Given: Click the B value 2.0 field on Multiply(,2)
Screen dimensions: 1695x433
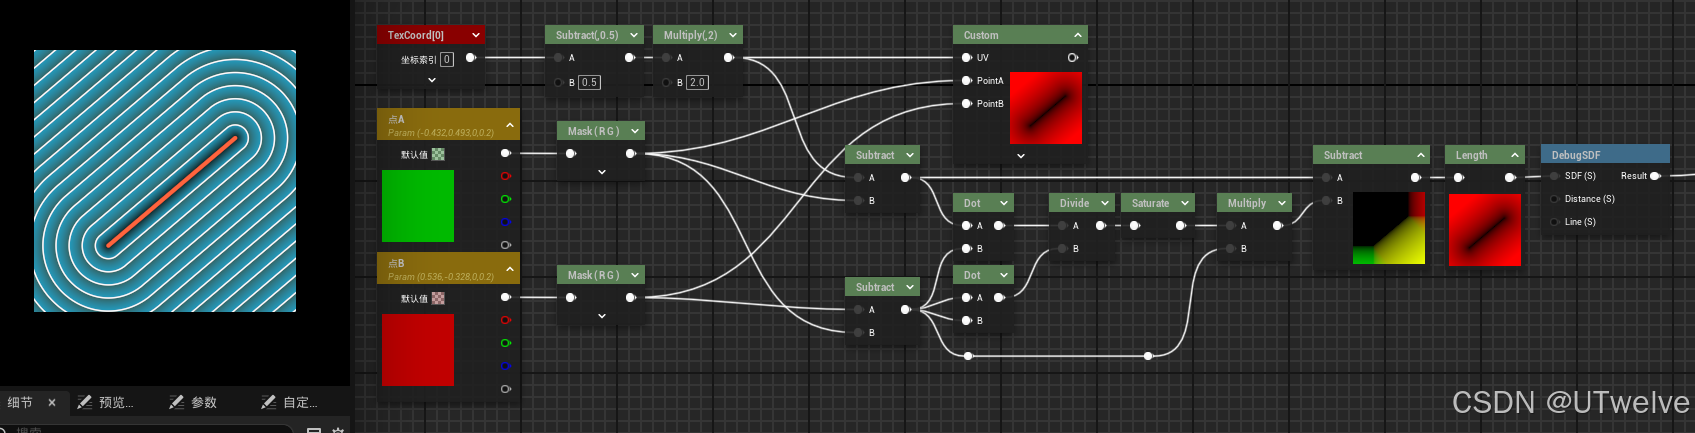Looking at the screenshot, I should 697,82.
